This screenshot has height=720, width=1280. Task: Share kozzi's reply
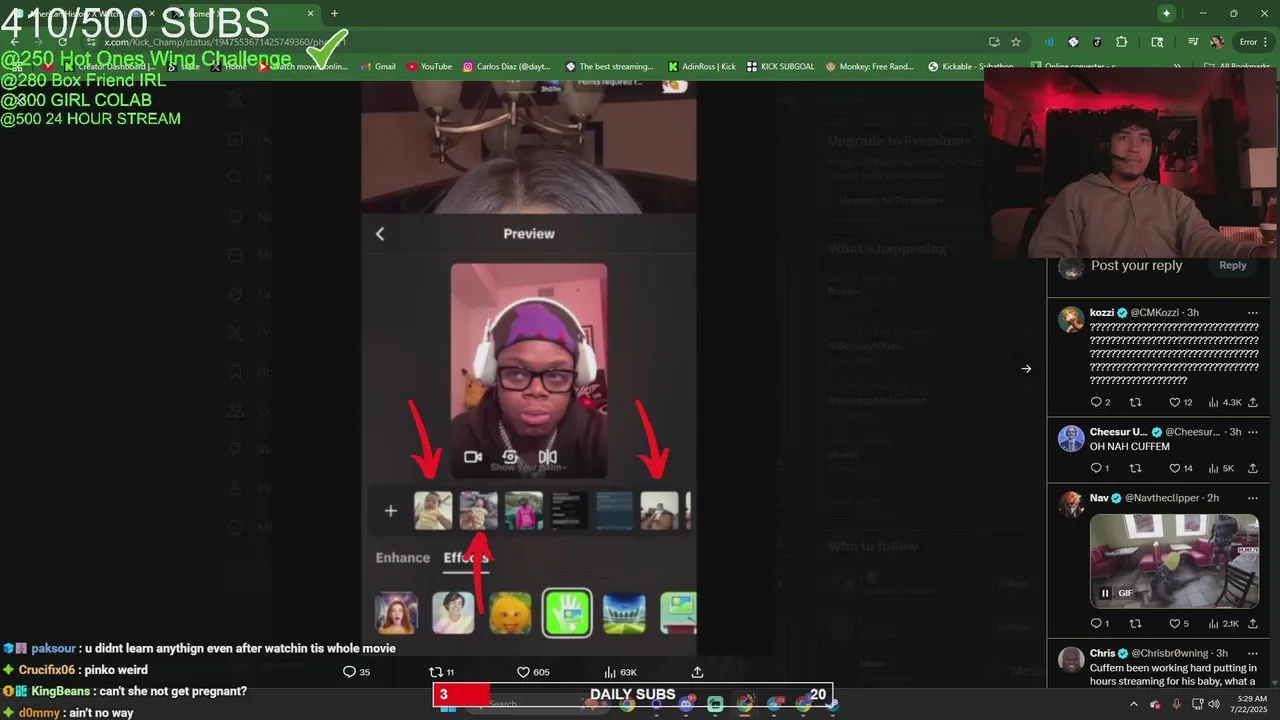click(1252, 402)
